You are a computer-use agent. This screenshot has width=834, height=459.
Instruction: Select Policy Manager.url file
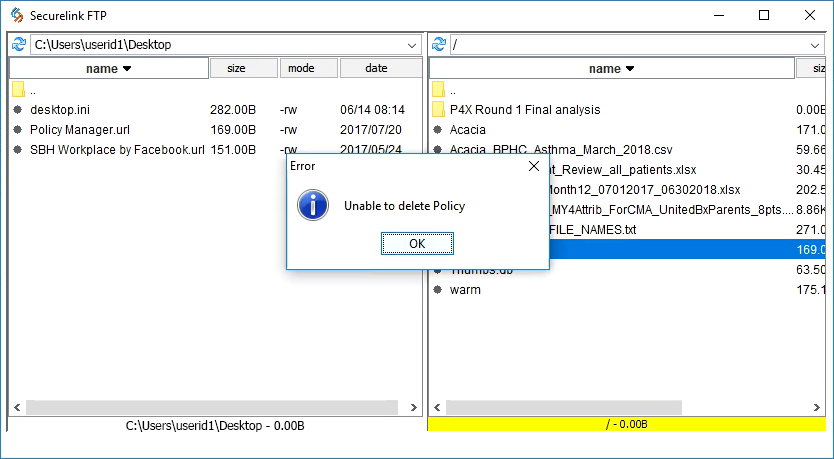tap(79, 130)
